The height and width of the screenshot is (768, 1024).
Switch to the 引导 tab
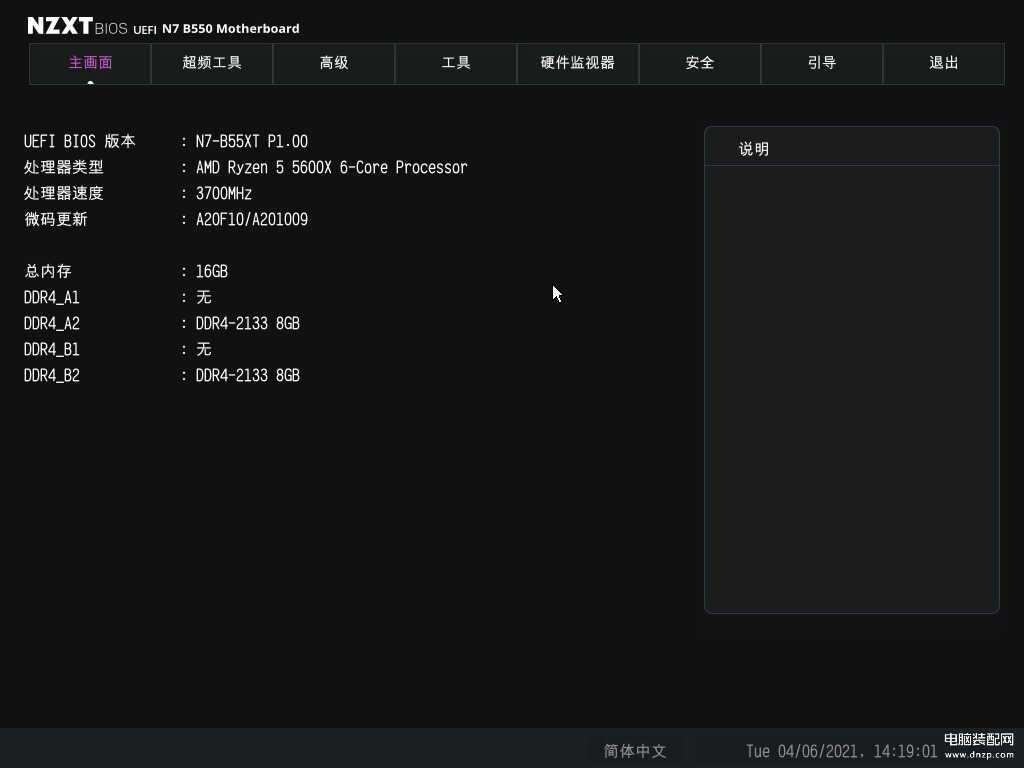[x=822, y=63]
